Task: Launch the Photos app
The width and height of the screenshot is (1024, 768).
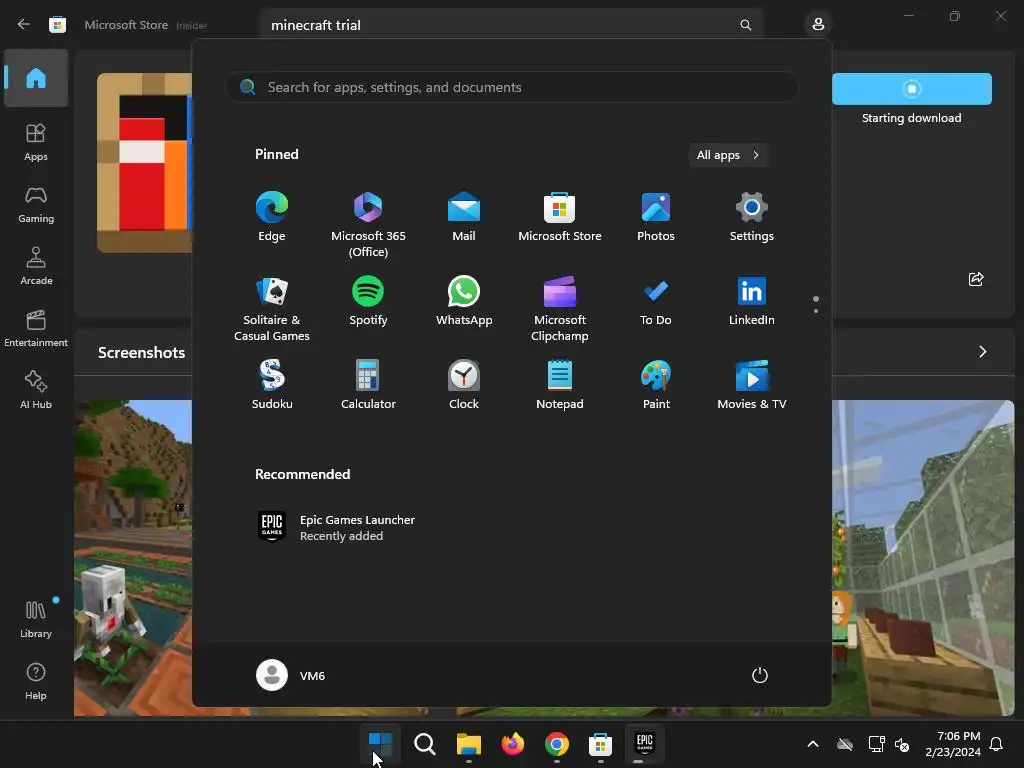Action: [656, 217]
